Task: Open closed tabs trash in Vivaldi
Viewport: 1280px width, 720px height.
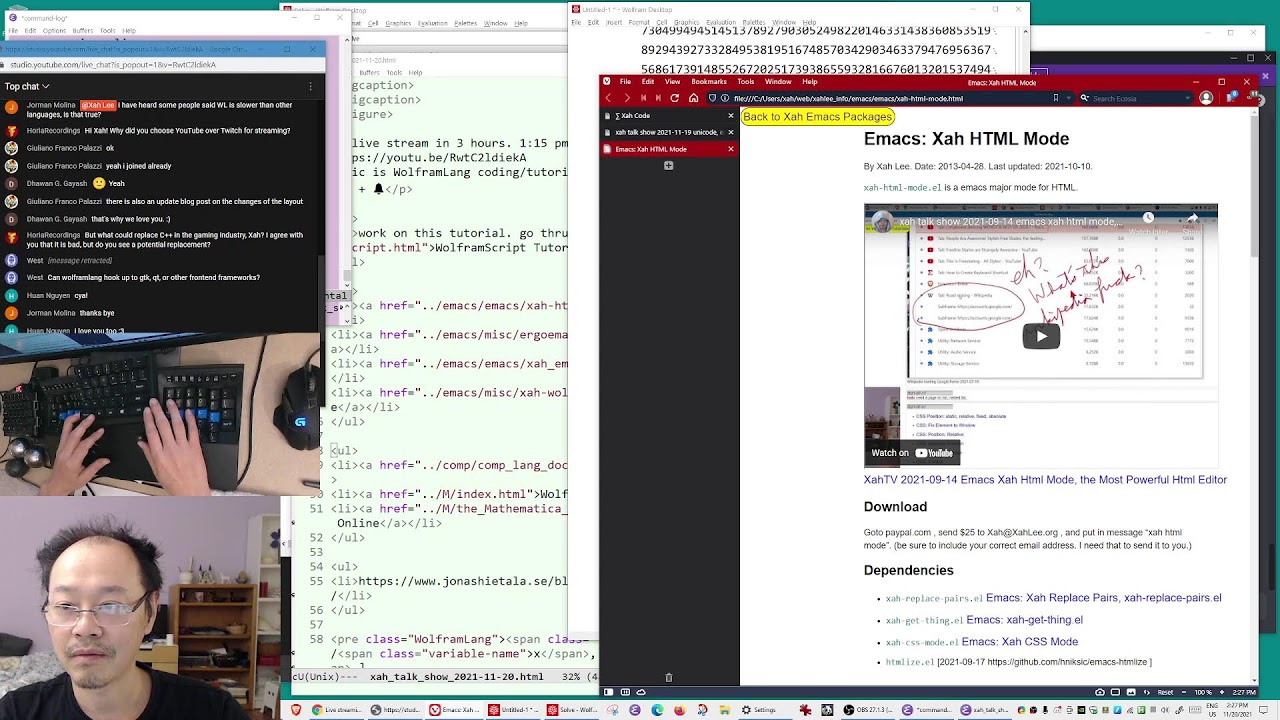Action: 669,678
